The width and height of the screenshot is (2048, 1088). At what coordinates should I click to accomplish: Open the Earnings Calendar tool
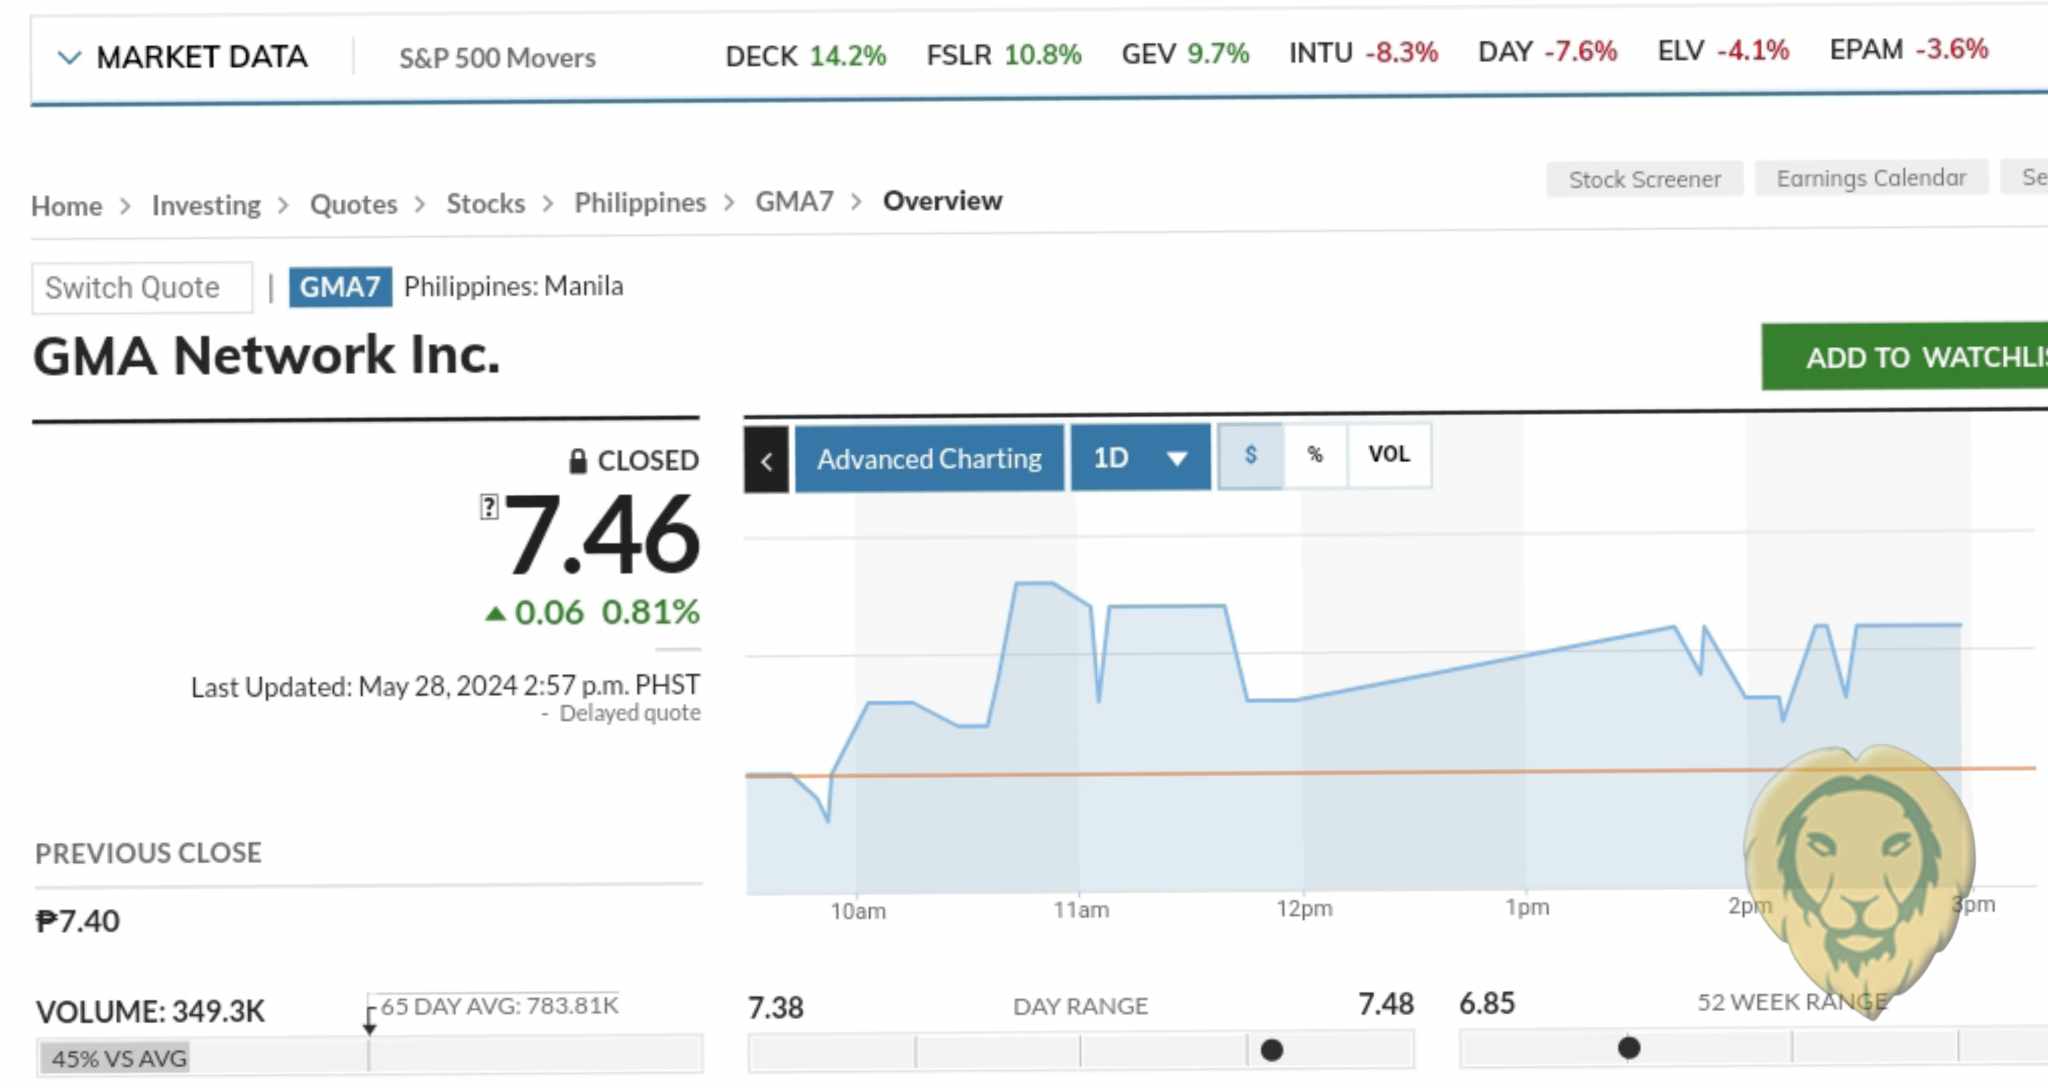(x=1871, y=178)
